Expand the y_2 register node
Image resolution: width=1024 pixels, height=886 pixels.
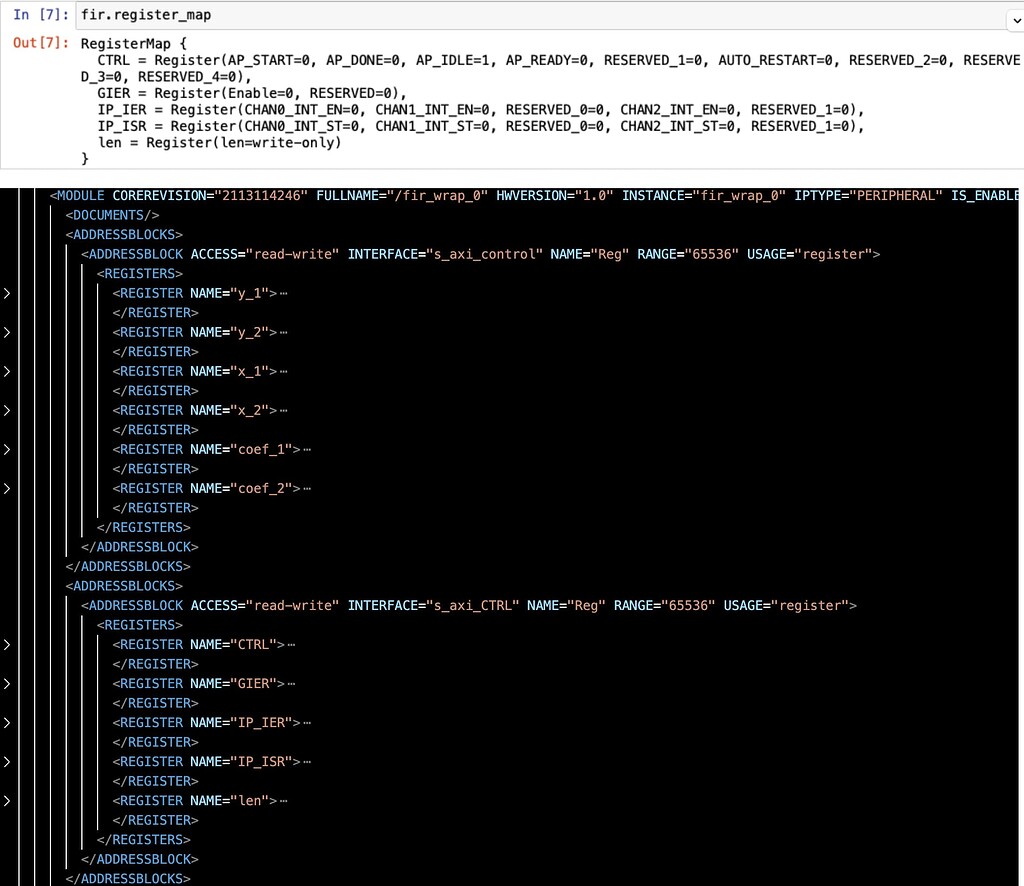pos(7,331)
